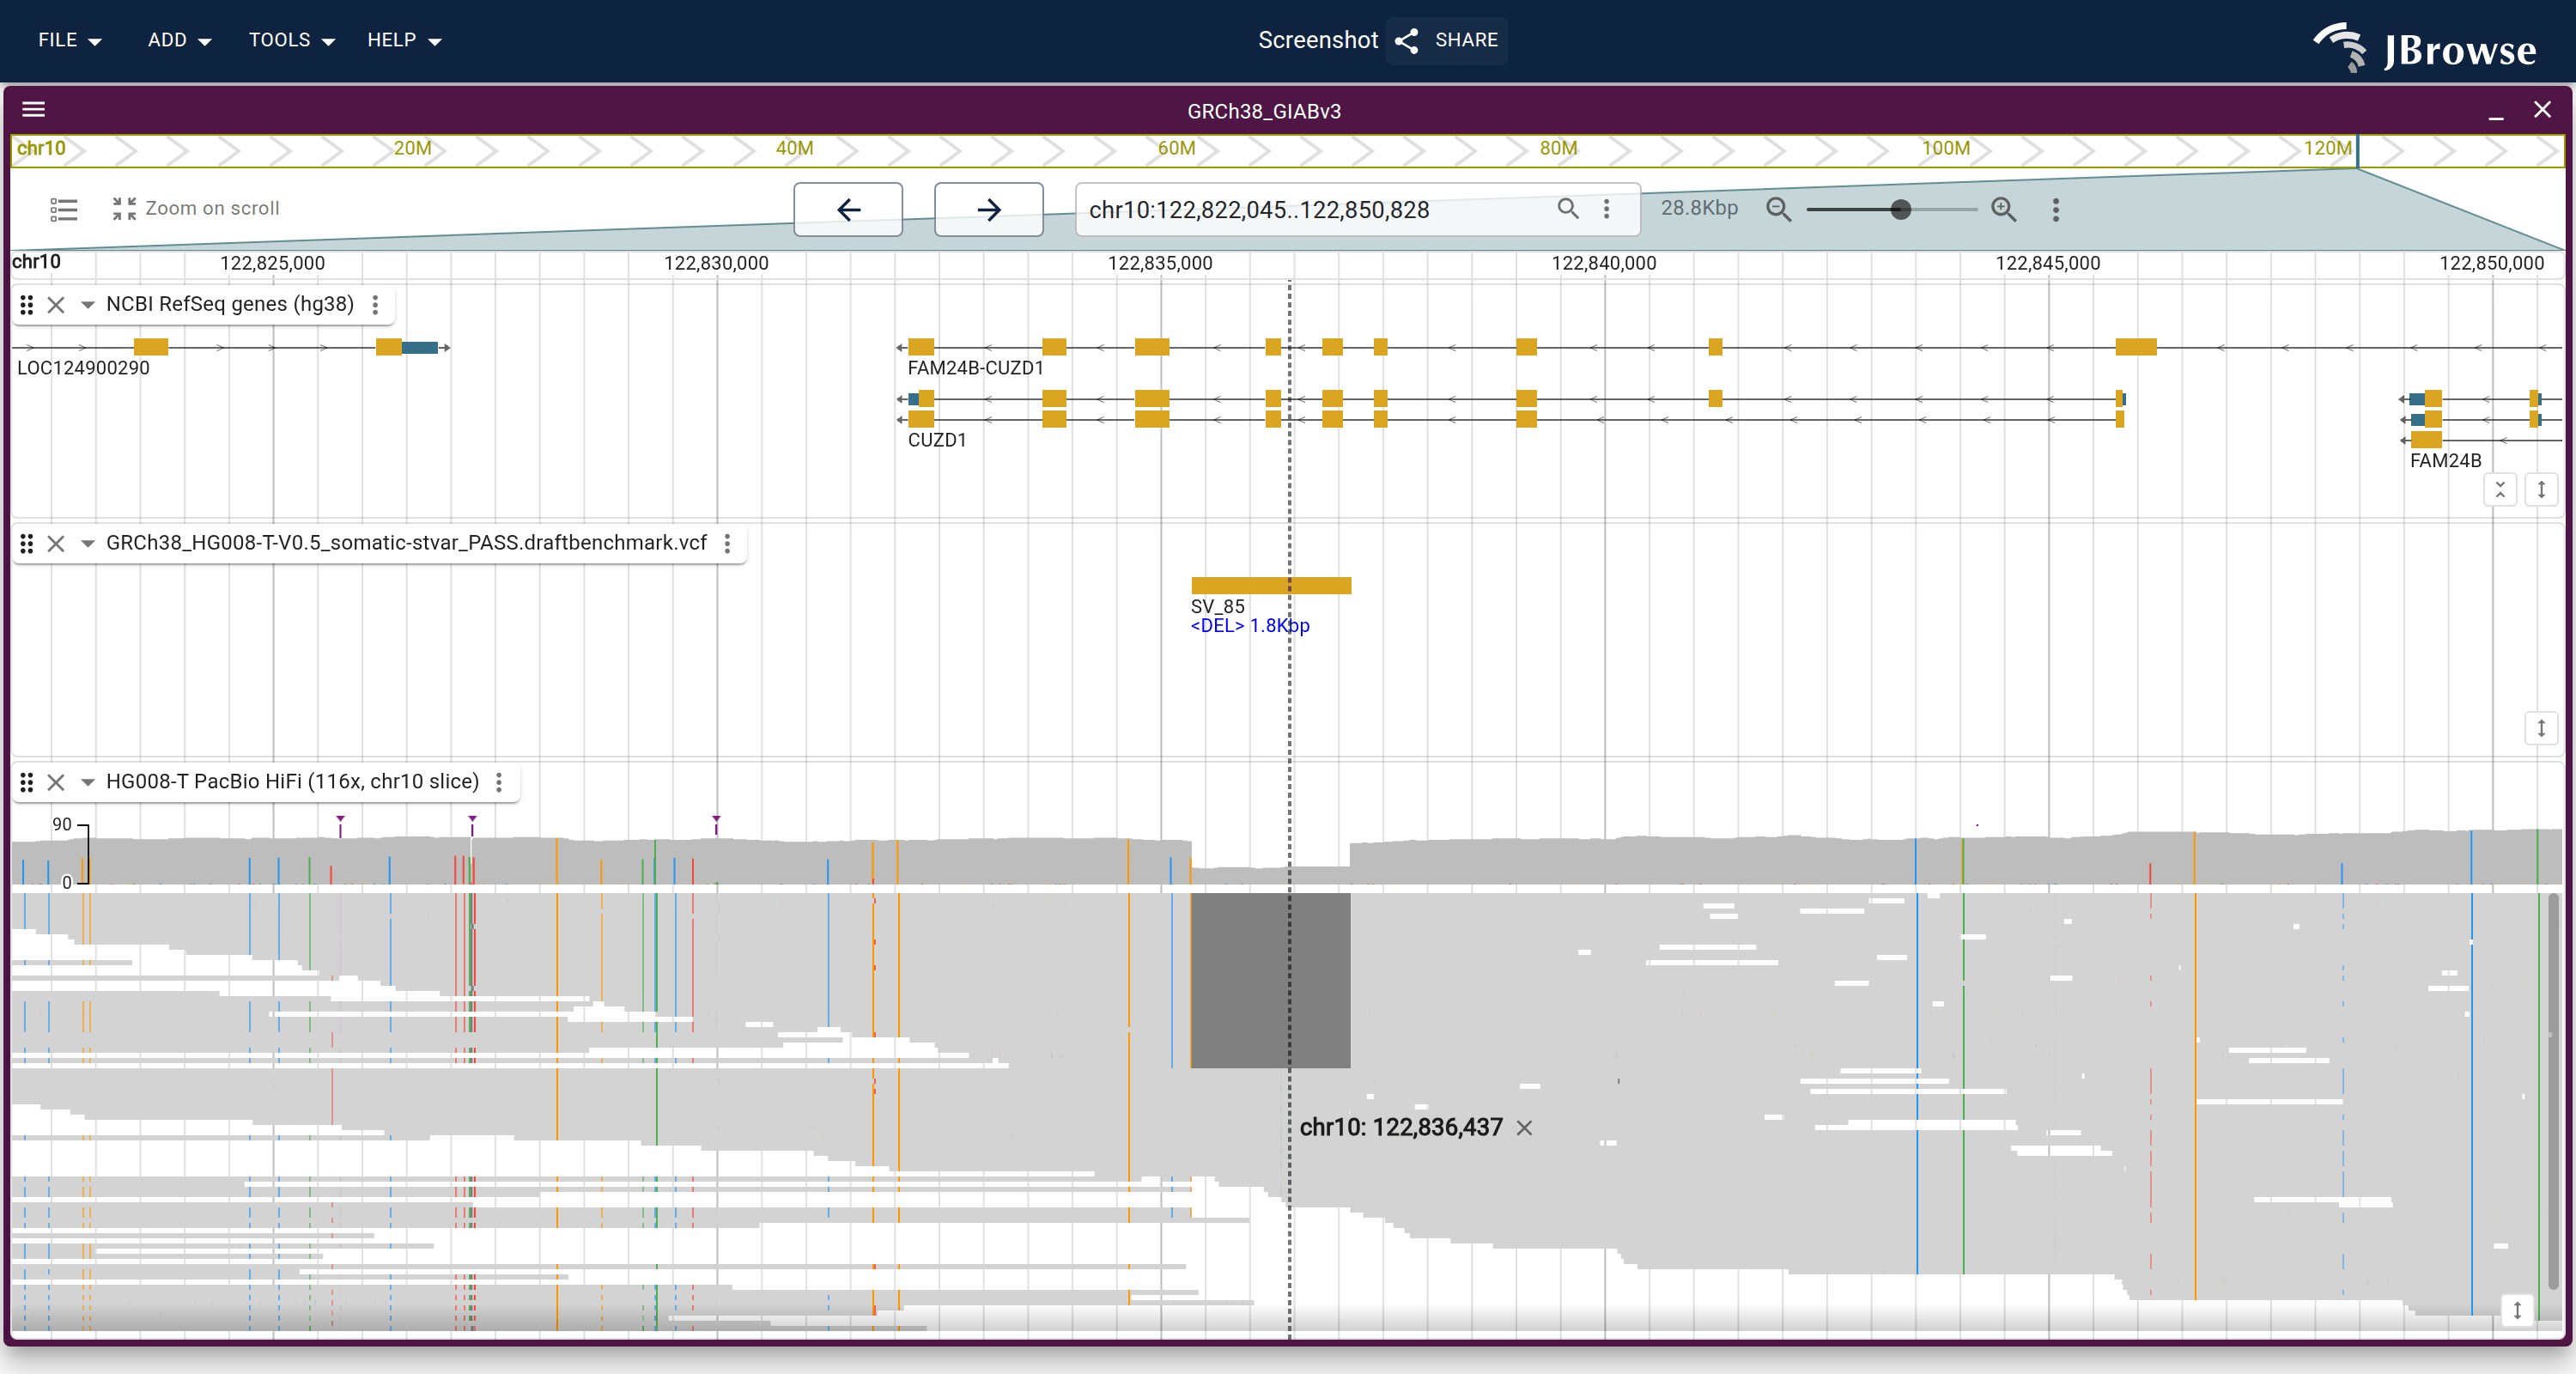Viewport: 2576px width, 1374px height.
Task: Dismiss the chr10: 122,836,437 marker label
Action: (x=1524, y=1128)
